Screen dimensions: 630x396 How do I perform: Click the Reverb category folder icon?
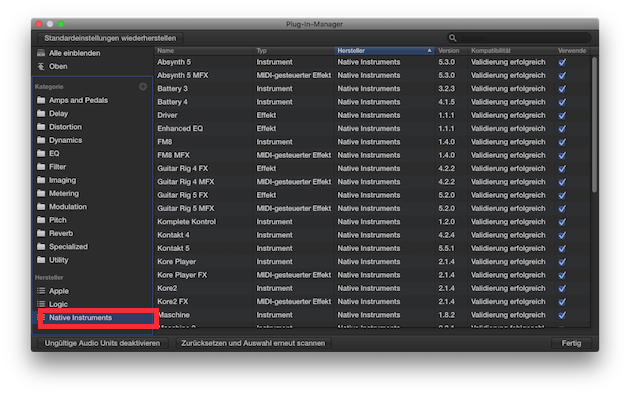41,233
